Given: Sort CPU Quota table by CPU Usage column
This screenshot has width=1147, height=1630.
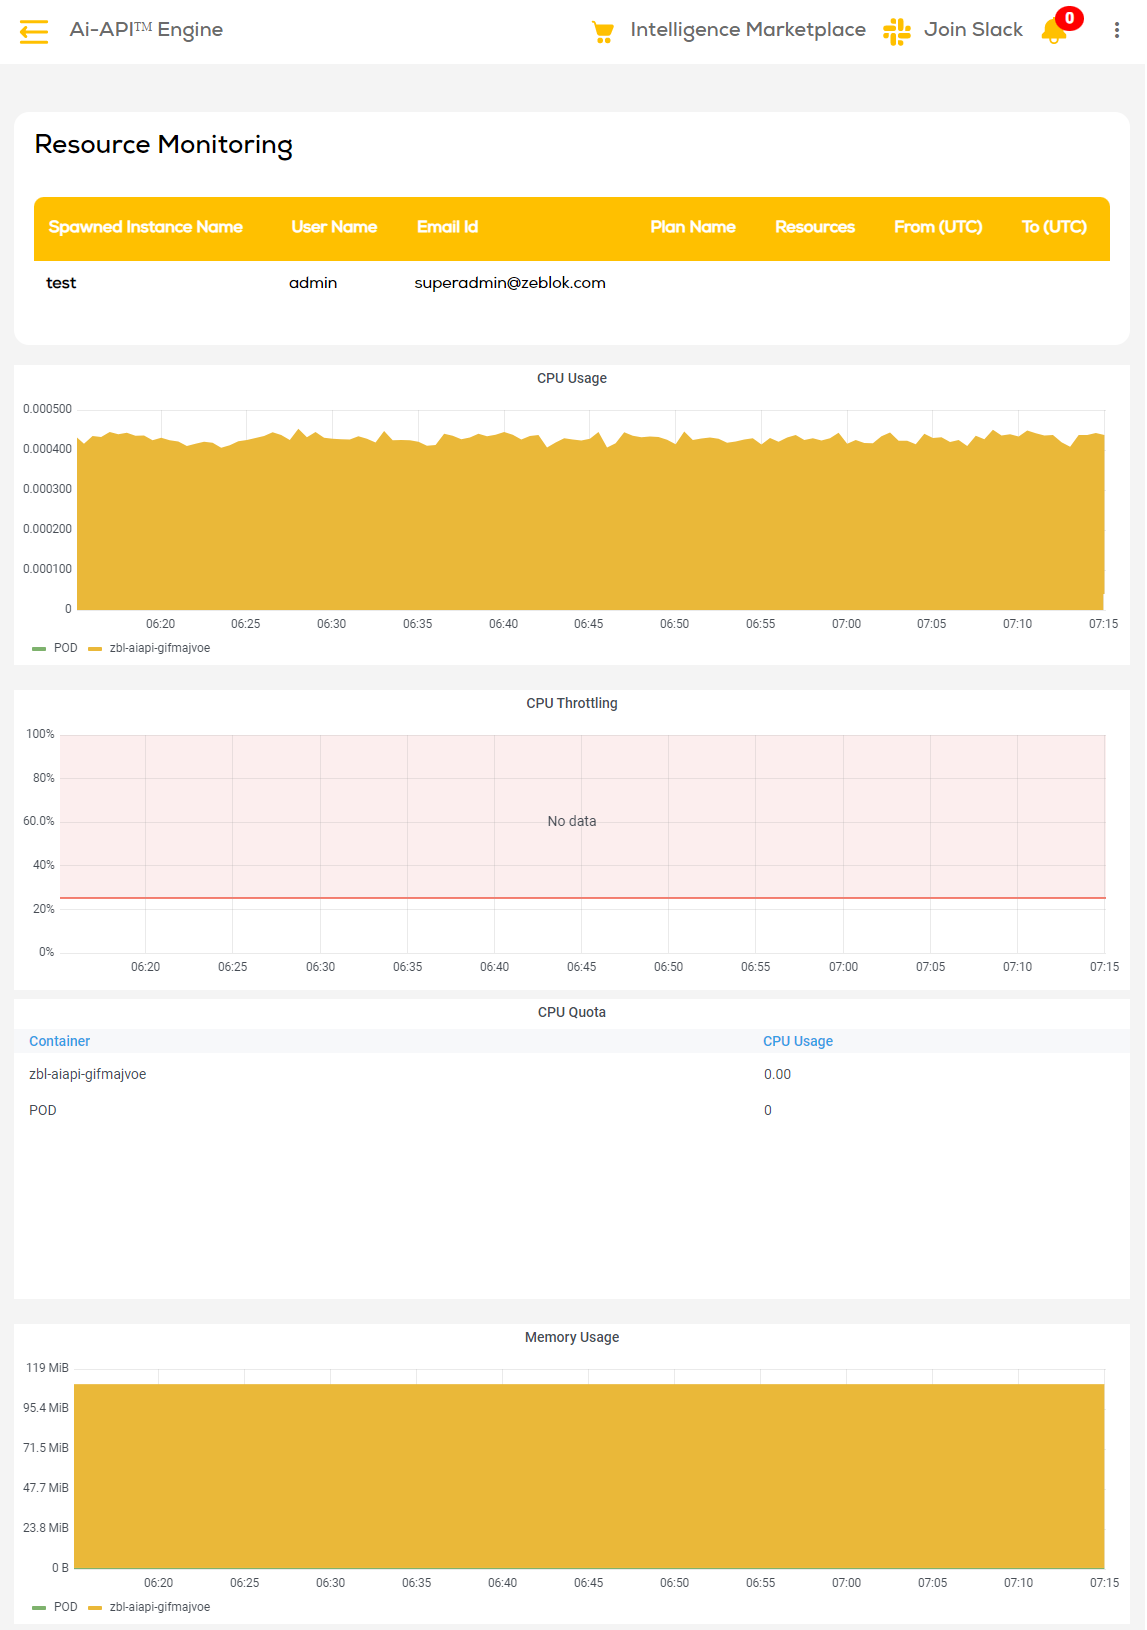Looking at the screenshot, I should [797, 1041].
